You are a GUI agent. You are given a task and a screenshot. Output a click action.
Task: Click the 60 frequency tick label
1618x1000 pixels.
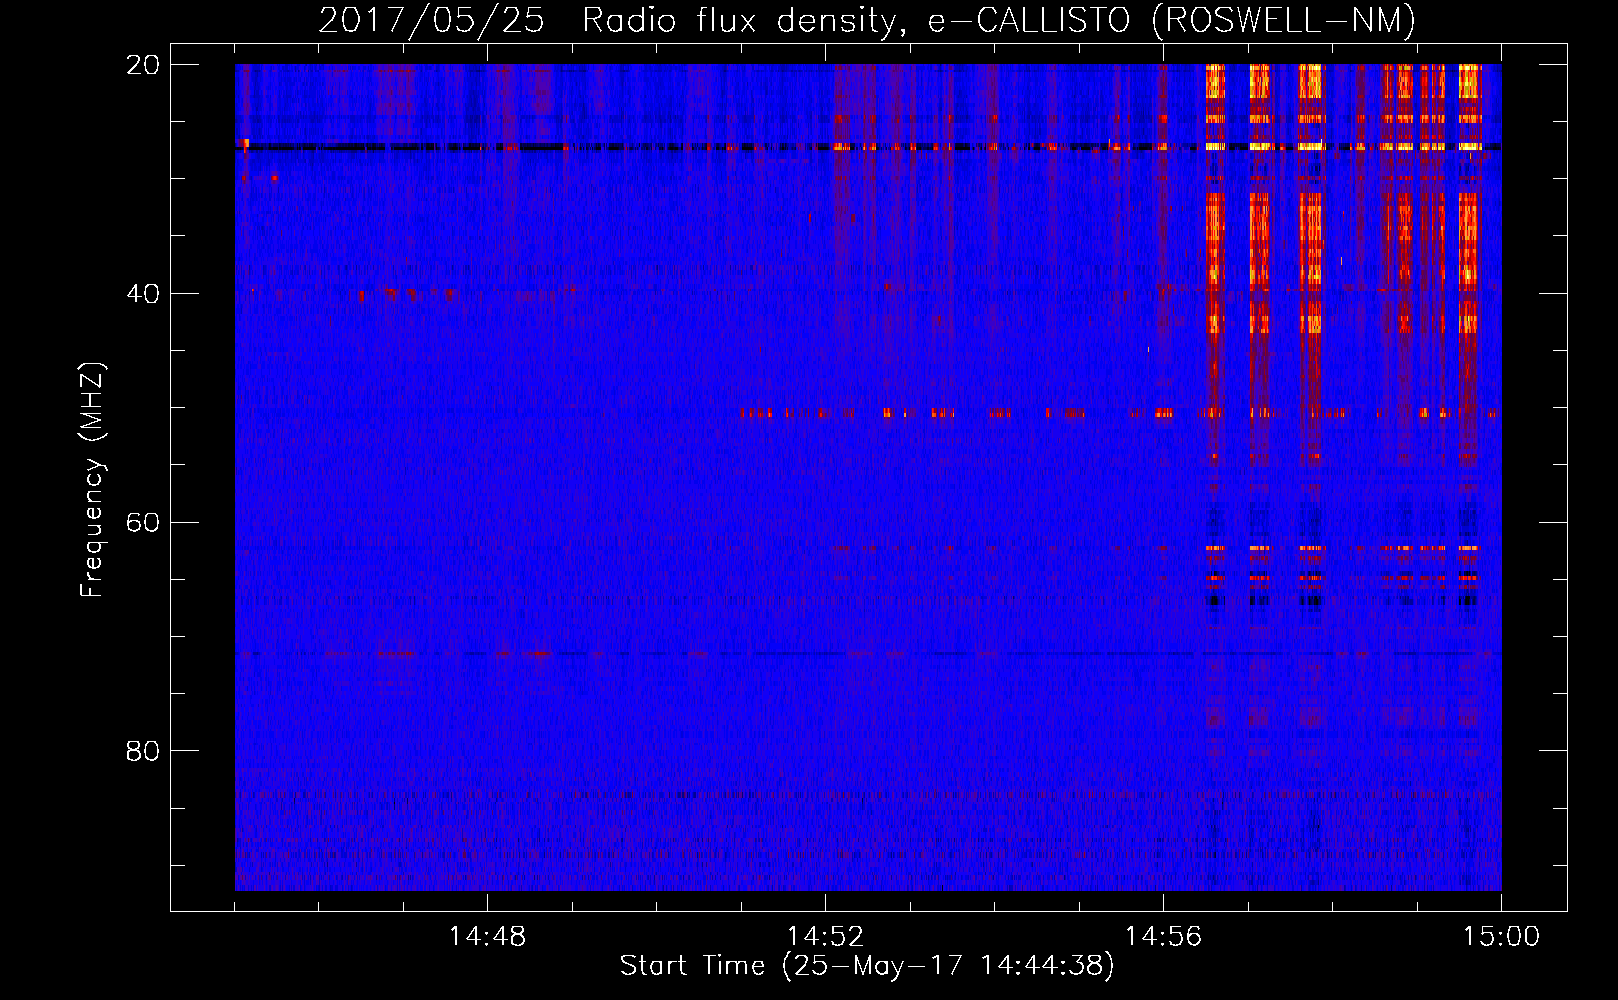[143, 522]
